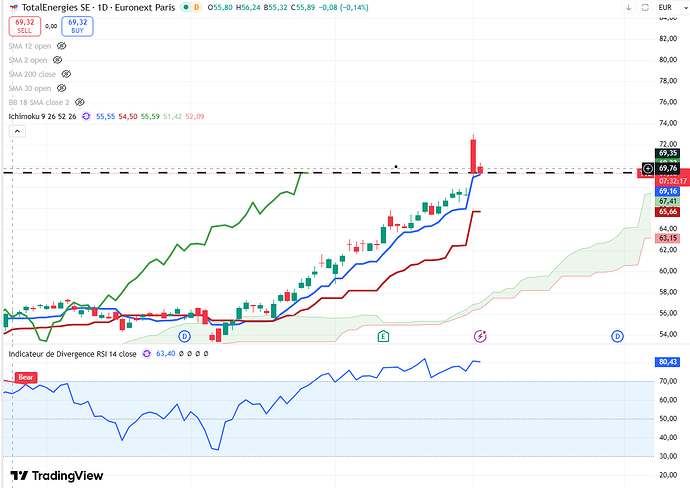Screen dimensions: 690x488
Task: Click the blue D marker near the chart's left side
Action: click(x=183, y=336)
